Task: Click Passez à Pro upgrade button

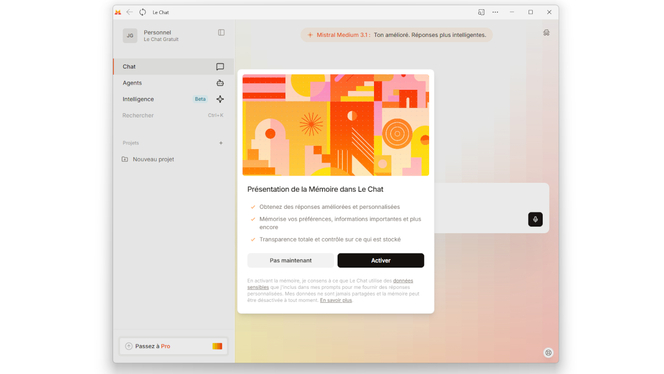Action: 174,346
